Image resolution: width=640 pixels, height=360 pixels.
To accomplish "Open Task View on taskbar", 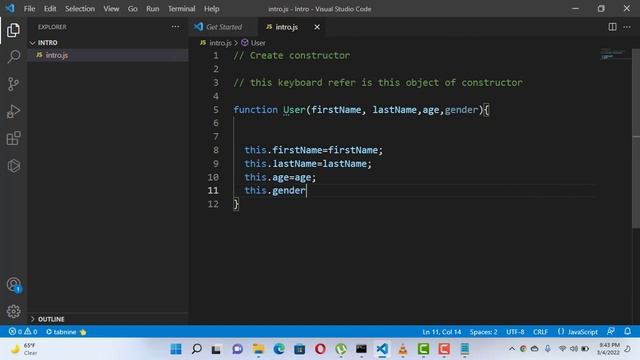I will [x=216, y=349].
